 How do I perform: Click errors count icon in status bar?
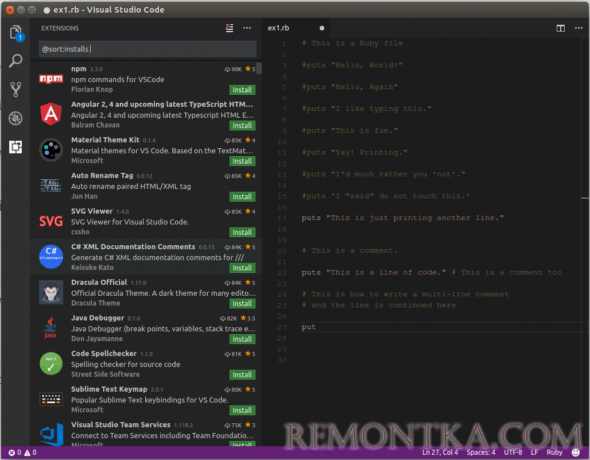(x=15, y=452)
